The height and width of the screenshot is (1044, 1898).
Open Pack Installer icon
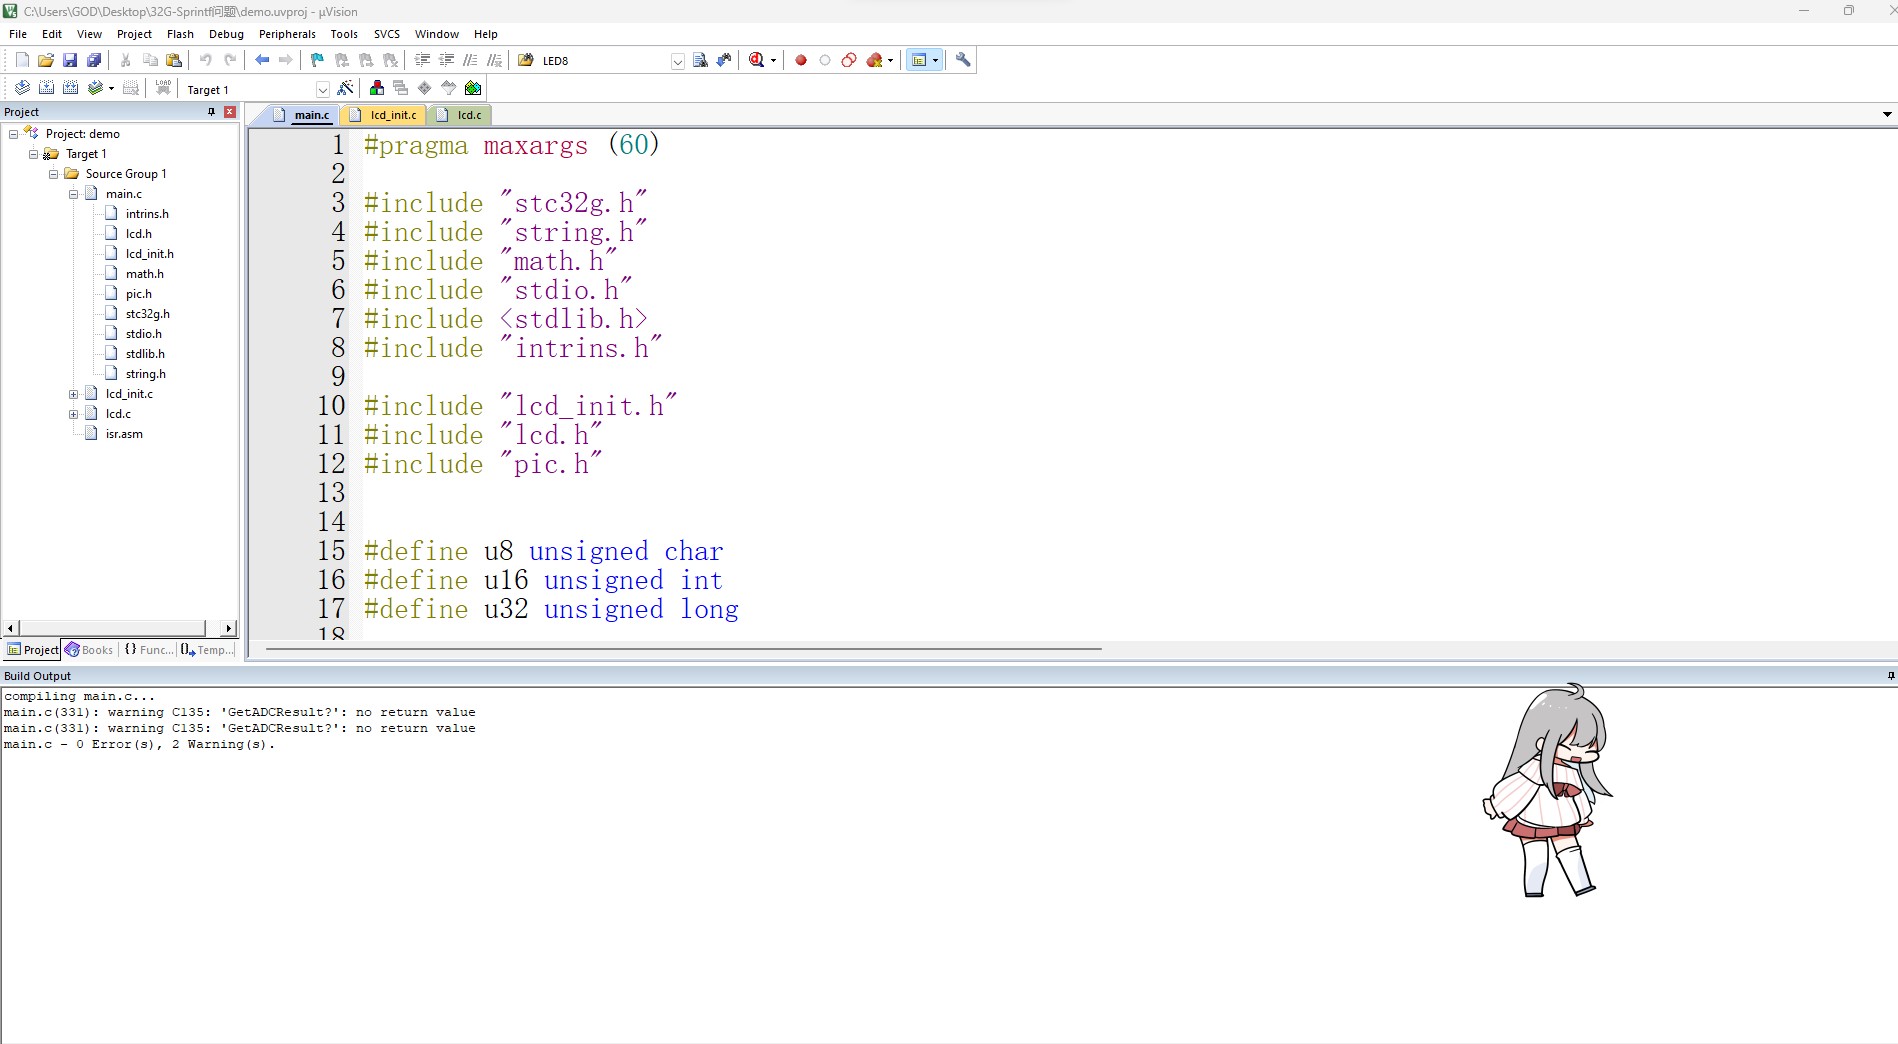473,88
